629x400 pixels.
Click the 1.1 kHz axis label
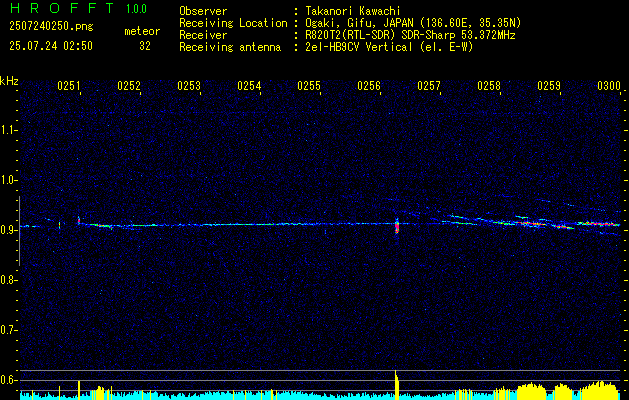7,130
